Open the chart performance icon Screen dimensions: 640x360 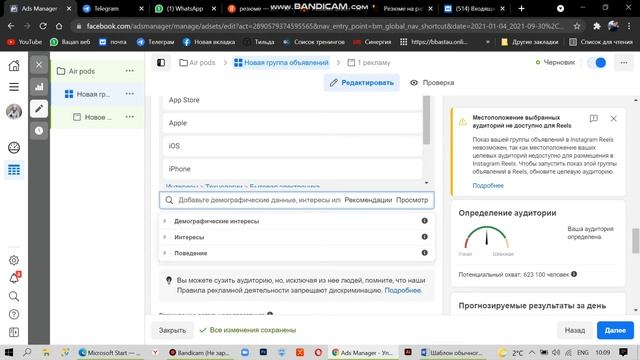click(x=39, y=87)
